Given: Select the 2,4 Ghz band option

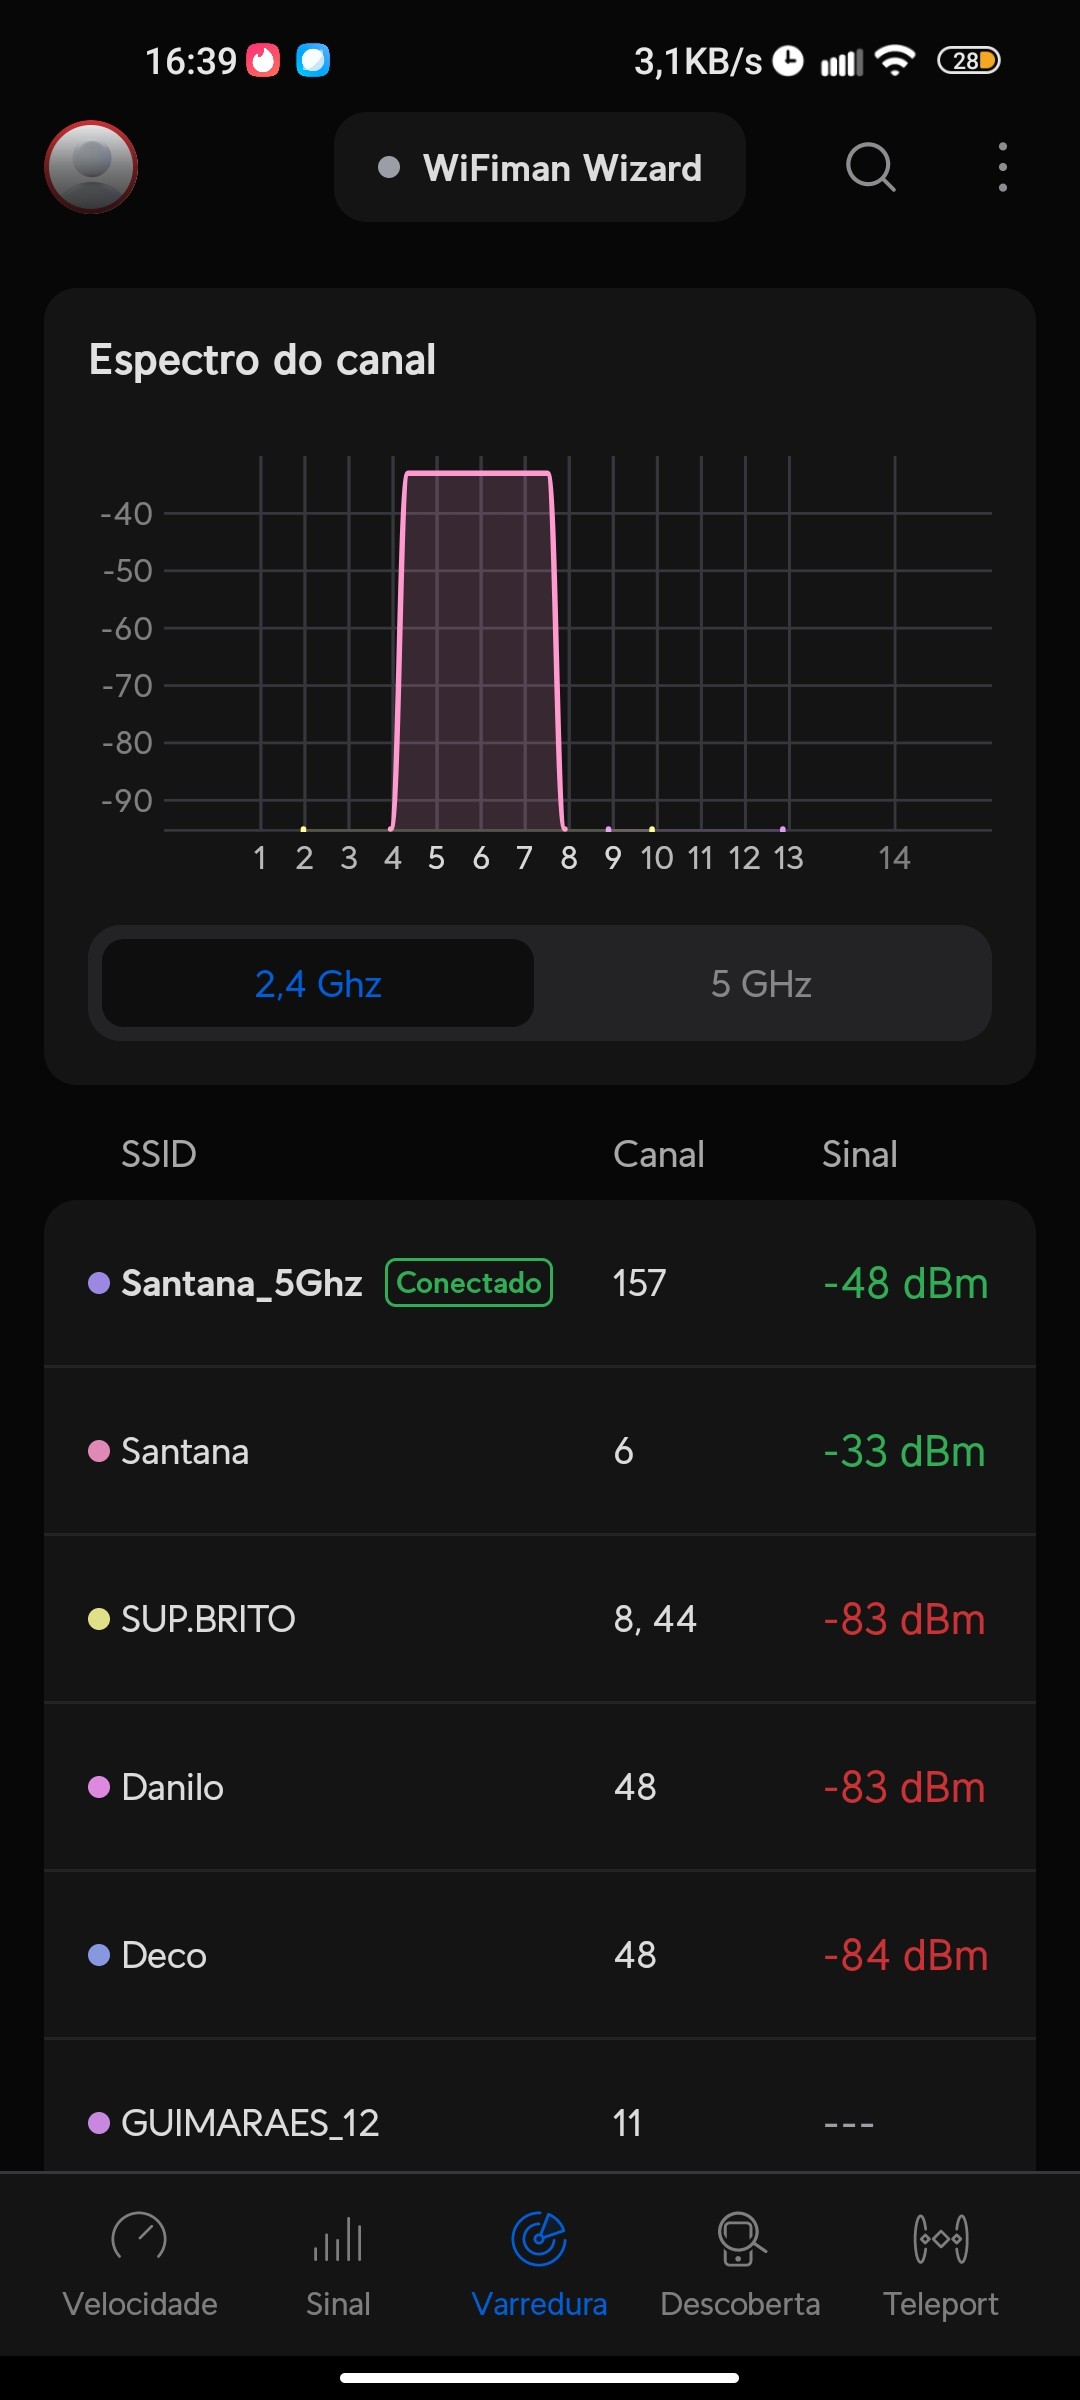Looking at the screenshot, I should coord(318,984).
